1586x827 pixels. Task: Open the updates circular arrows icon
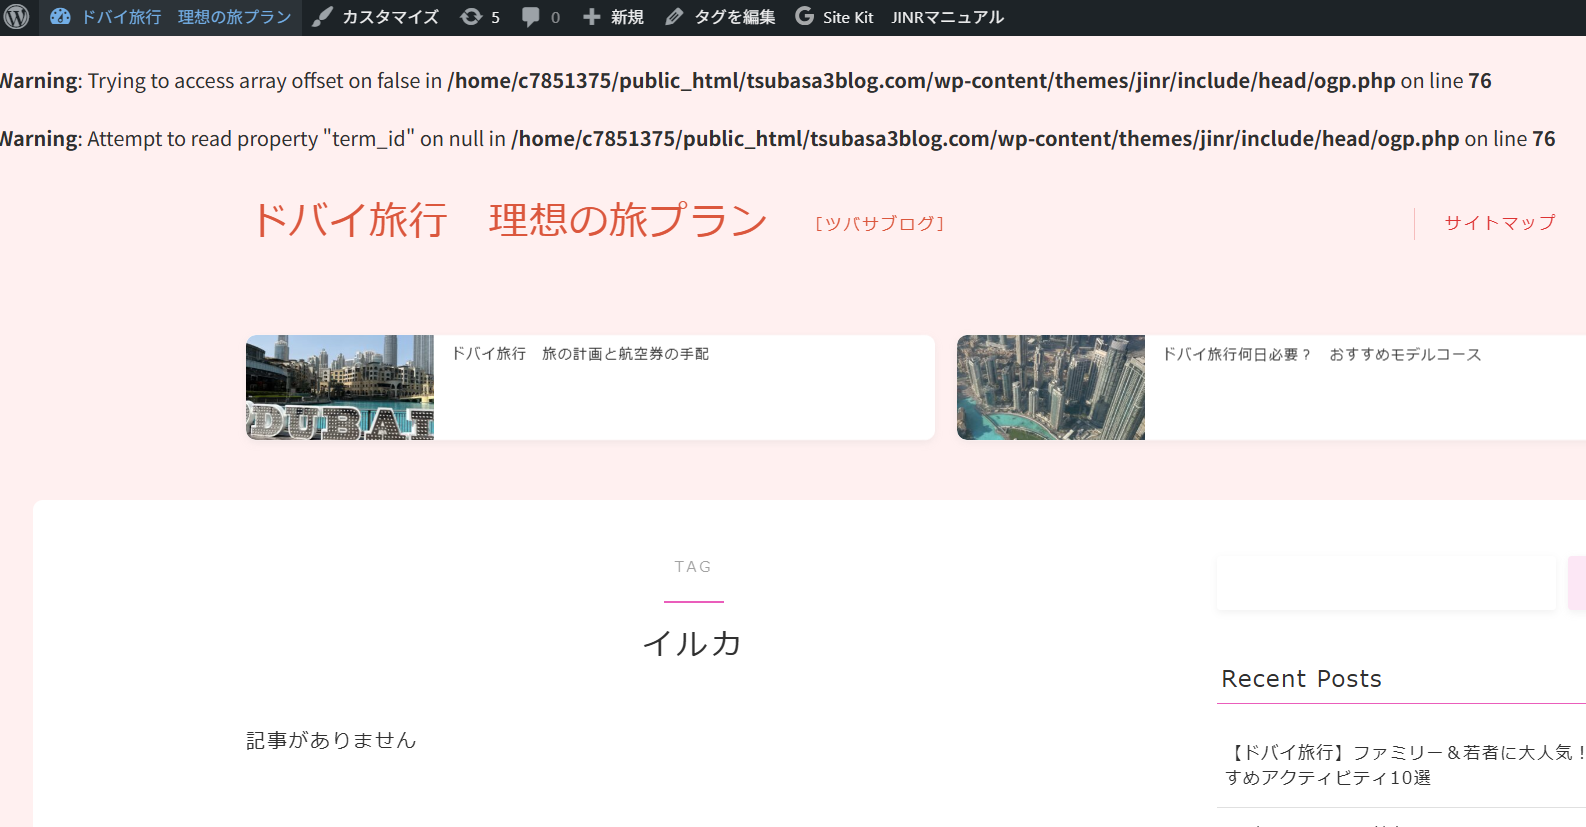pos(471,17)
